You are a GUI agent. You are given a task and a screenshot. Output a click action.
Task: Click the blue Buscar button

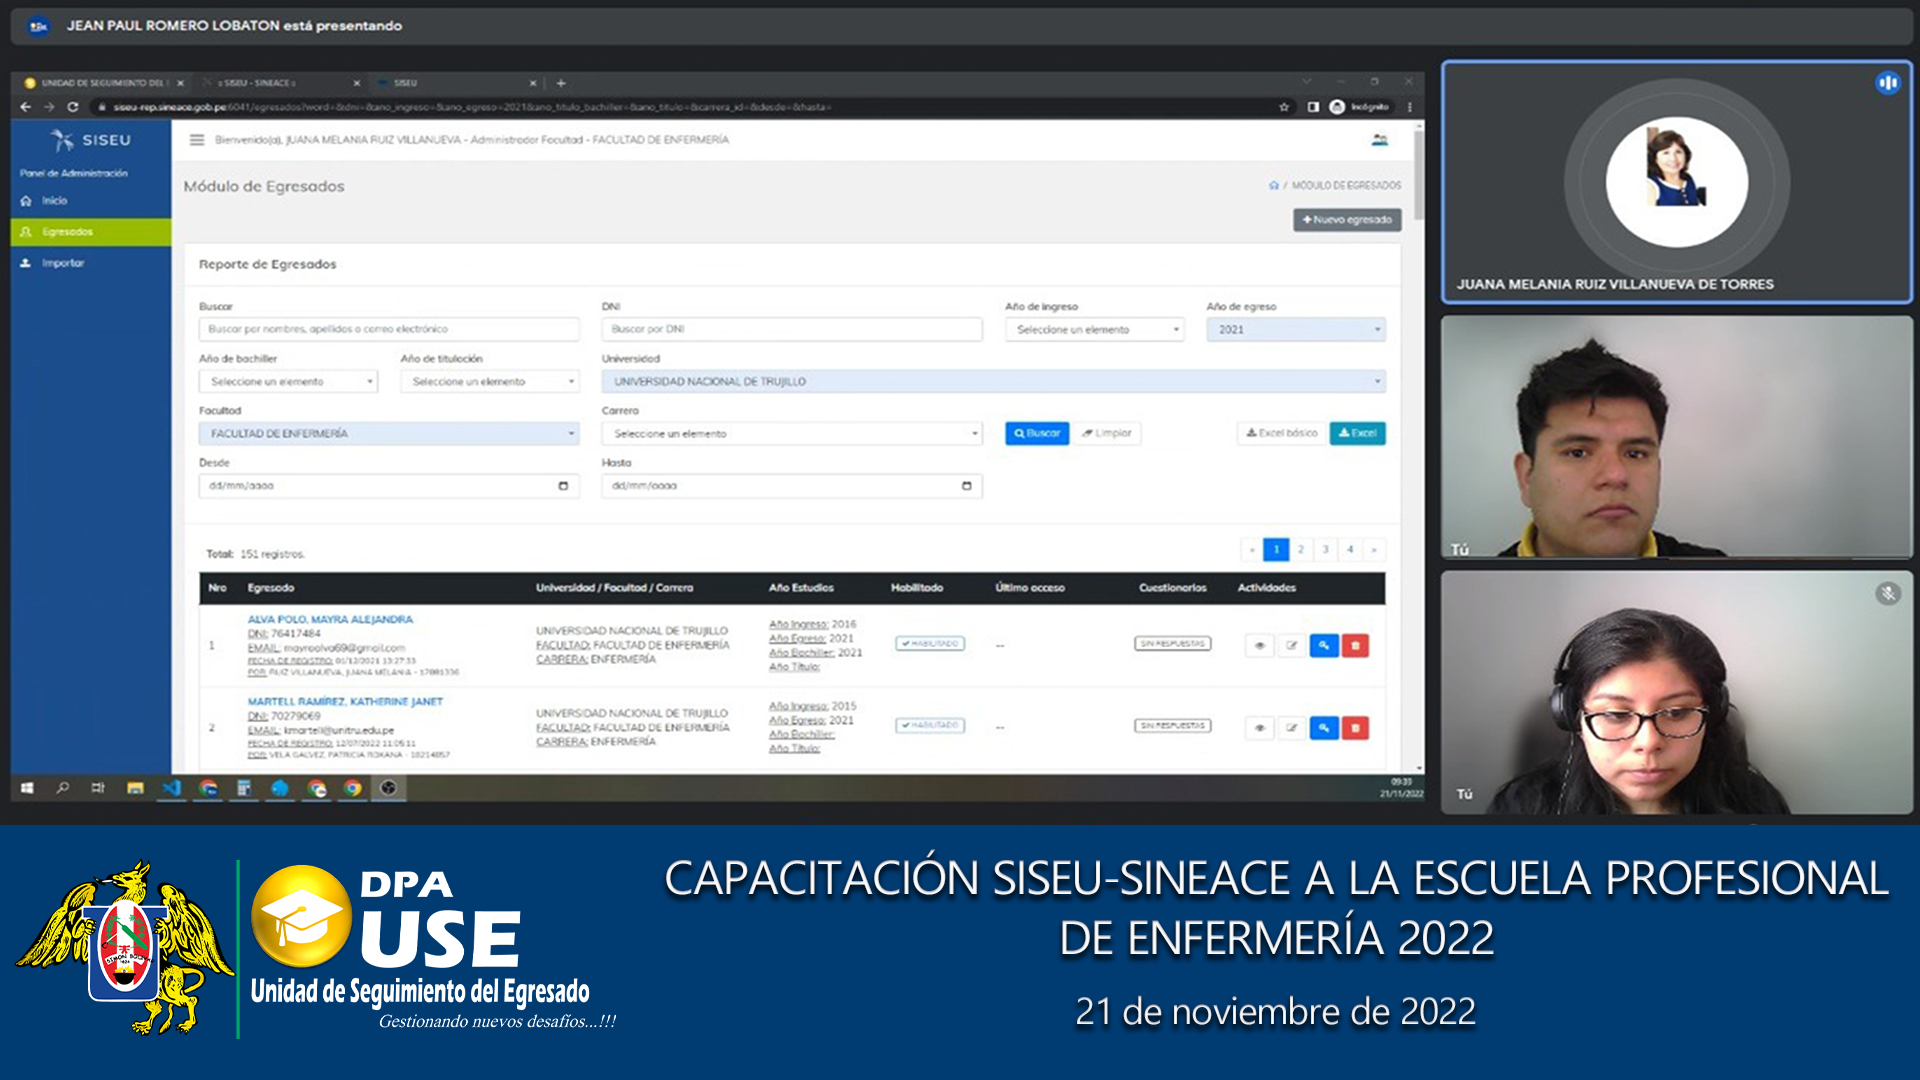(1037, 433)
